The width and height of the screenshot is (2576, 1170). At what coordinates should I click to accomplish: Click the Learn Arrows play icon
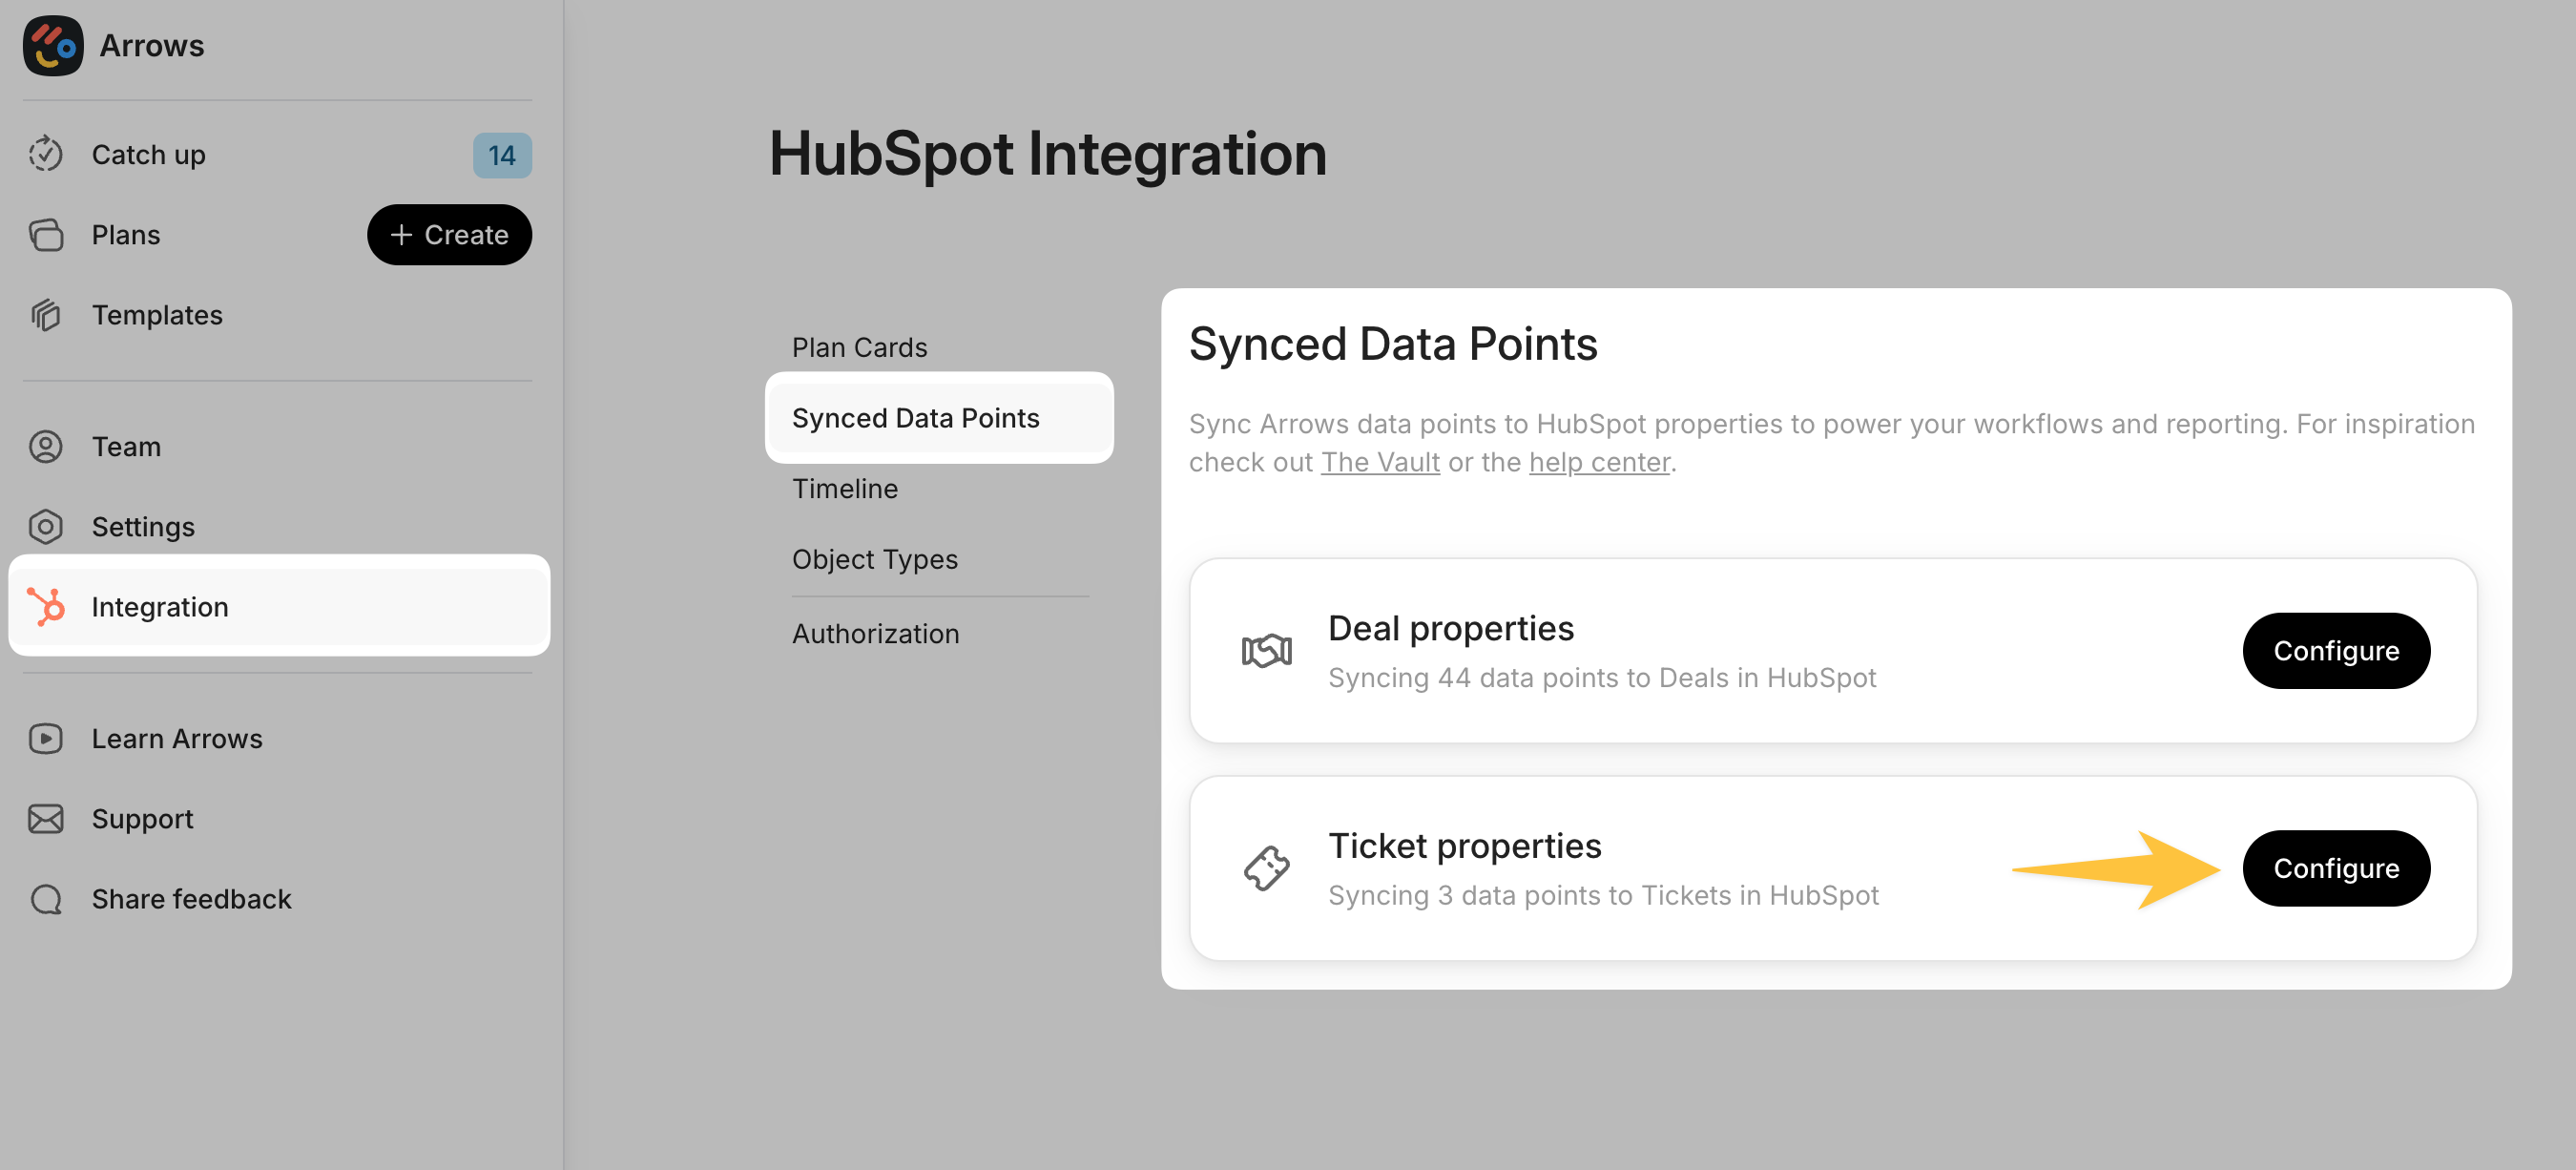[46, 739]
